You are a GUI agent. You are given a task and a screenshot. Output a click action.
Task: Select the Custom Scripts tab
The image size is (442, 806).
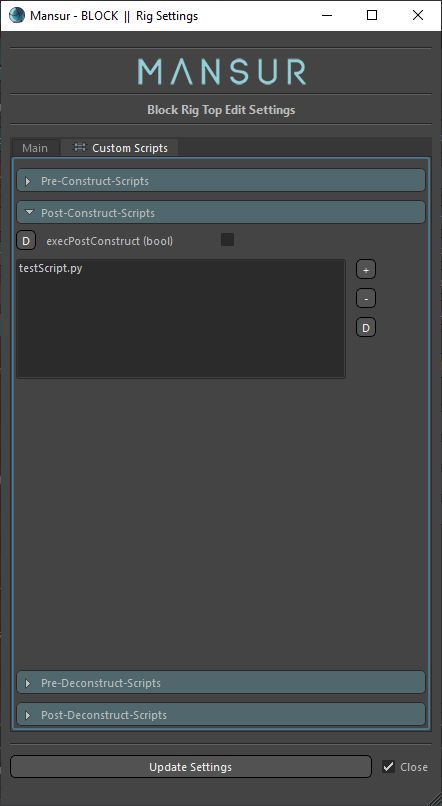tap(120, 148)
